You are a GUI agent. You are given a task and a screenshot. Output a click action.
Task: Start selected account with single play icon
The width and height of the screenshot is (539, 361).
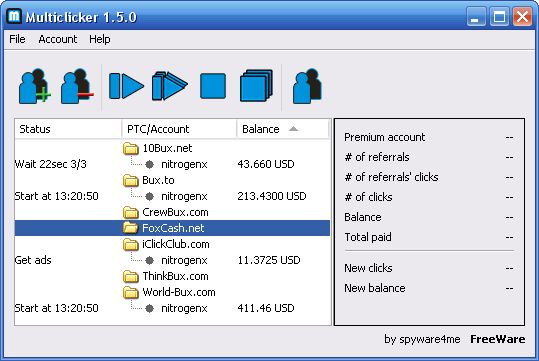click(126, 86)
